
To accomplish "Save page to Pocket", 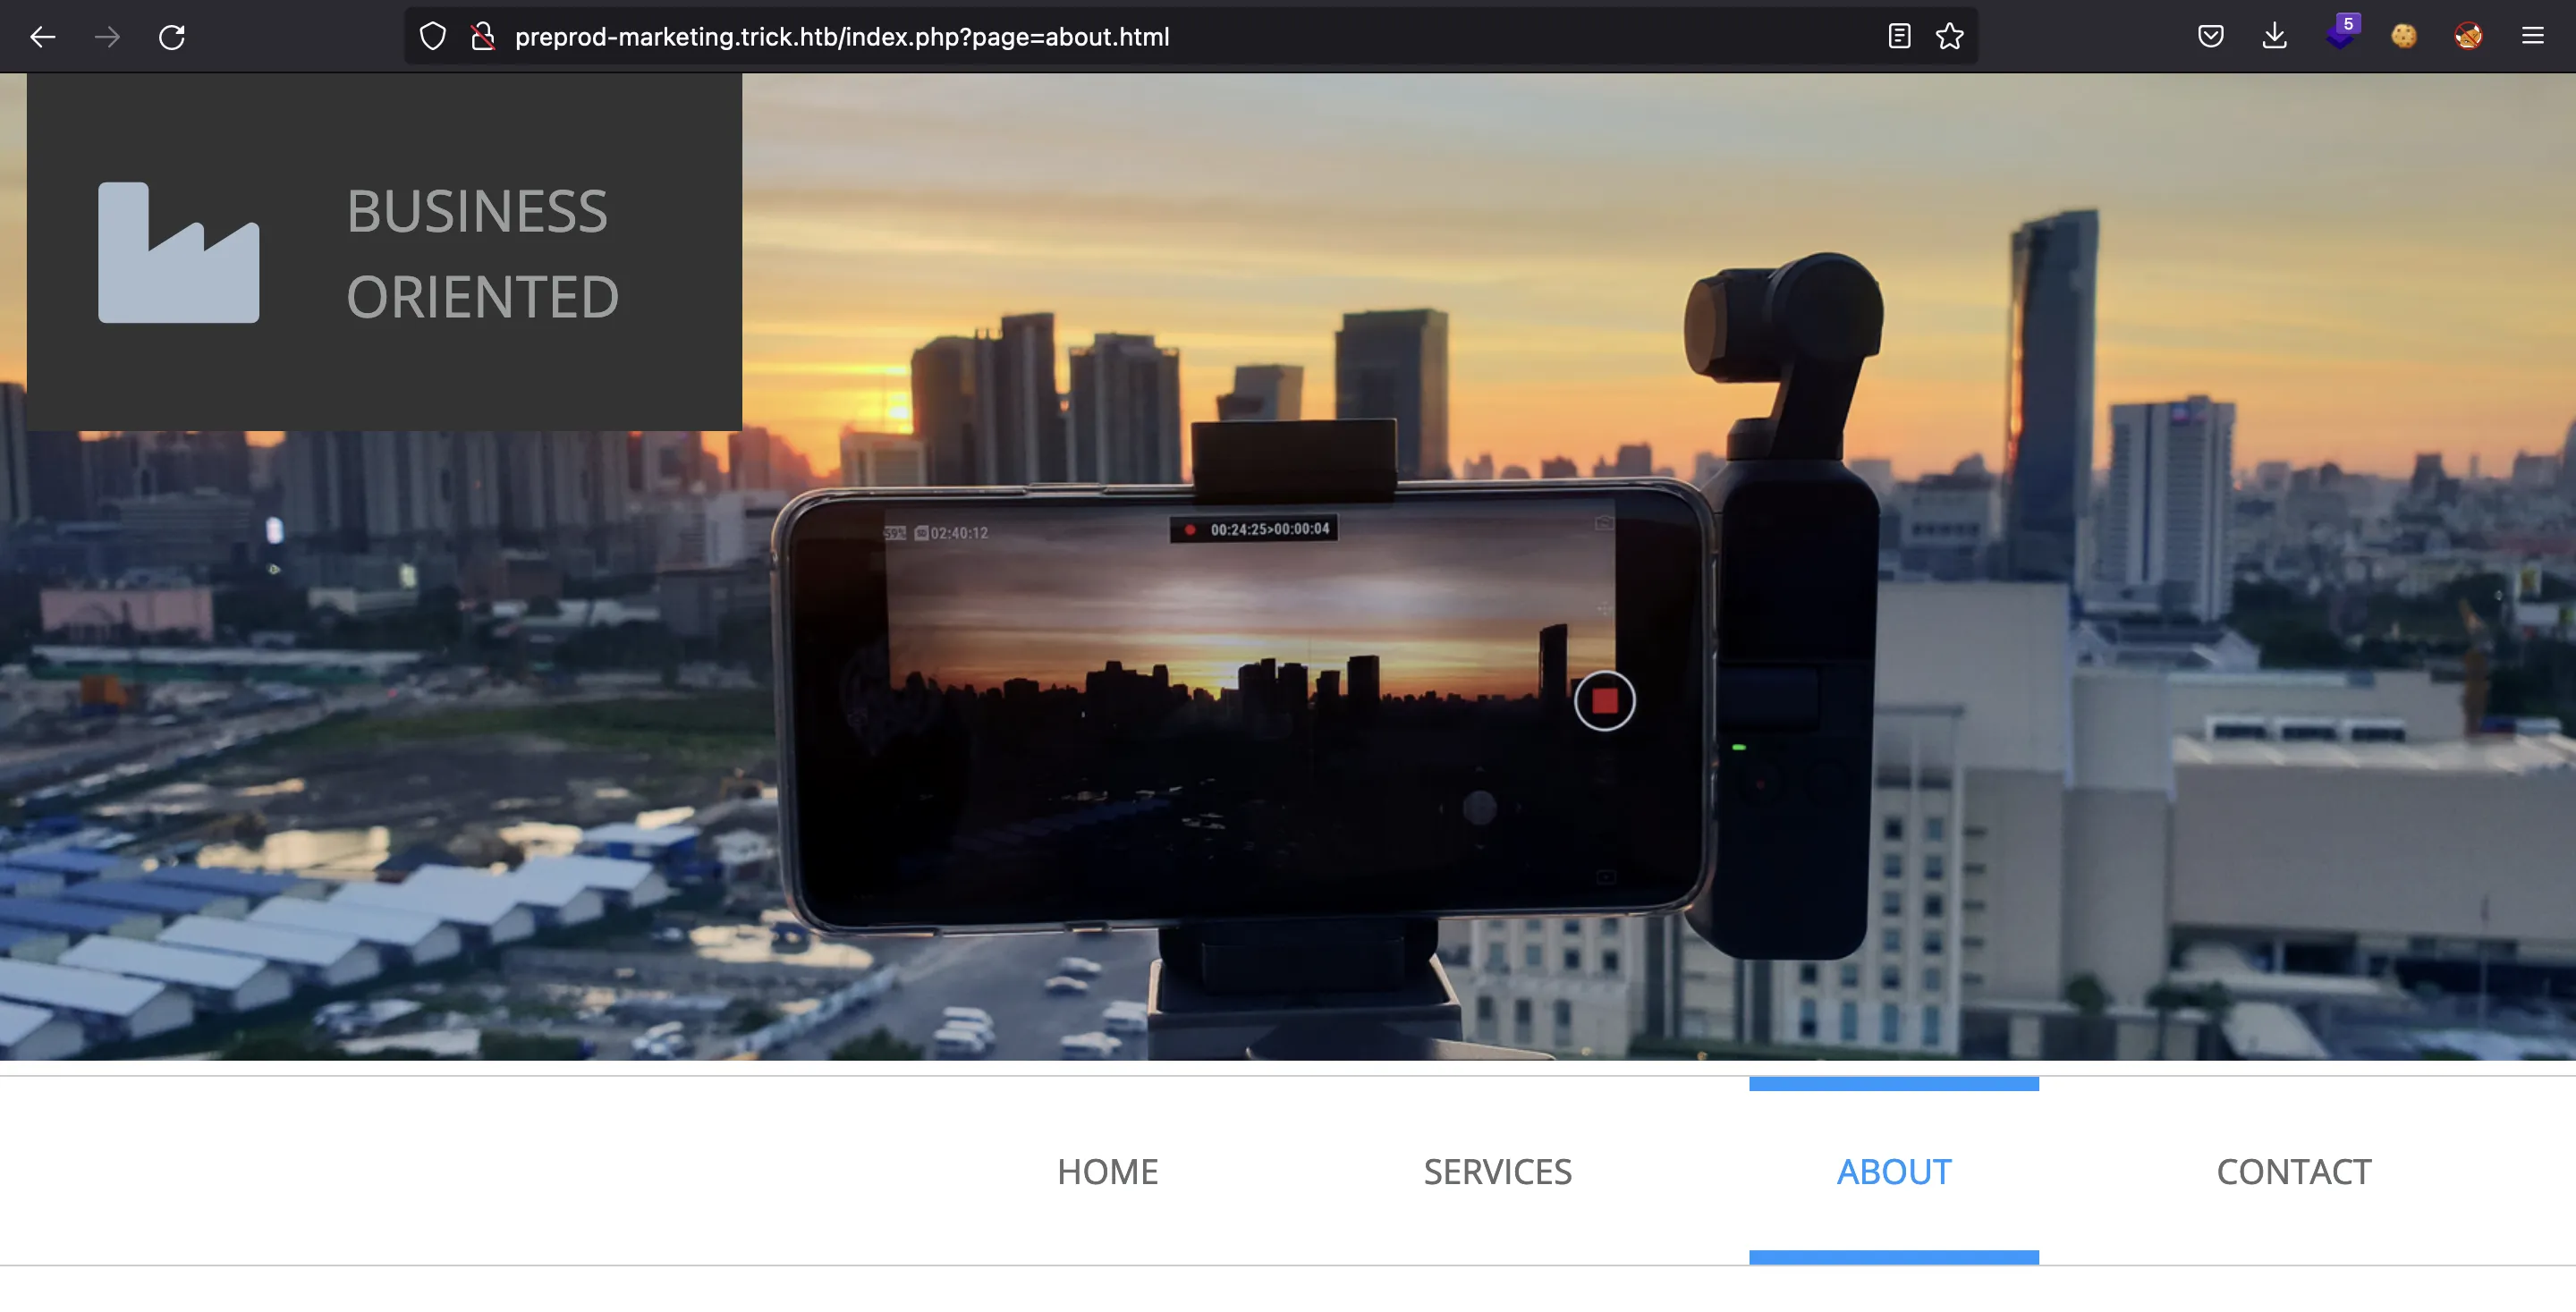I will point(2211,37).
